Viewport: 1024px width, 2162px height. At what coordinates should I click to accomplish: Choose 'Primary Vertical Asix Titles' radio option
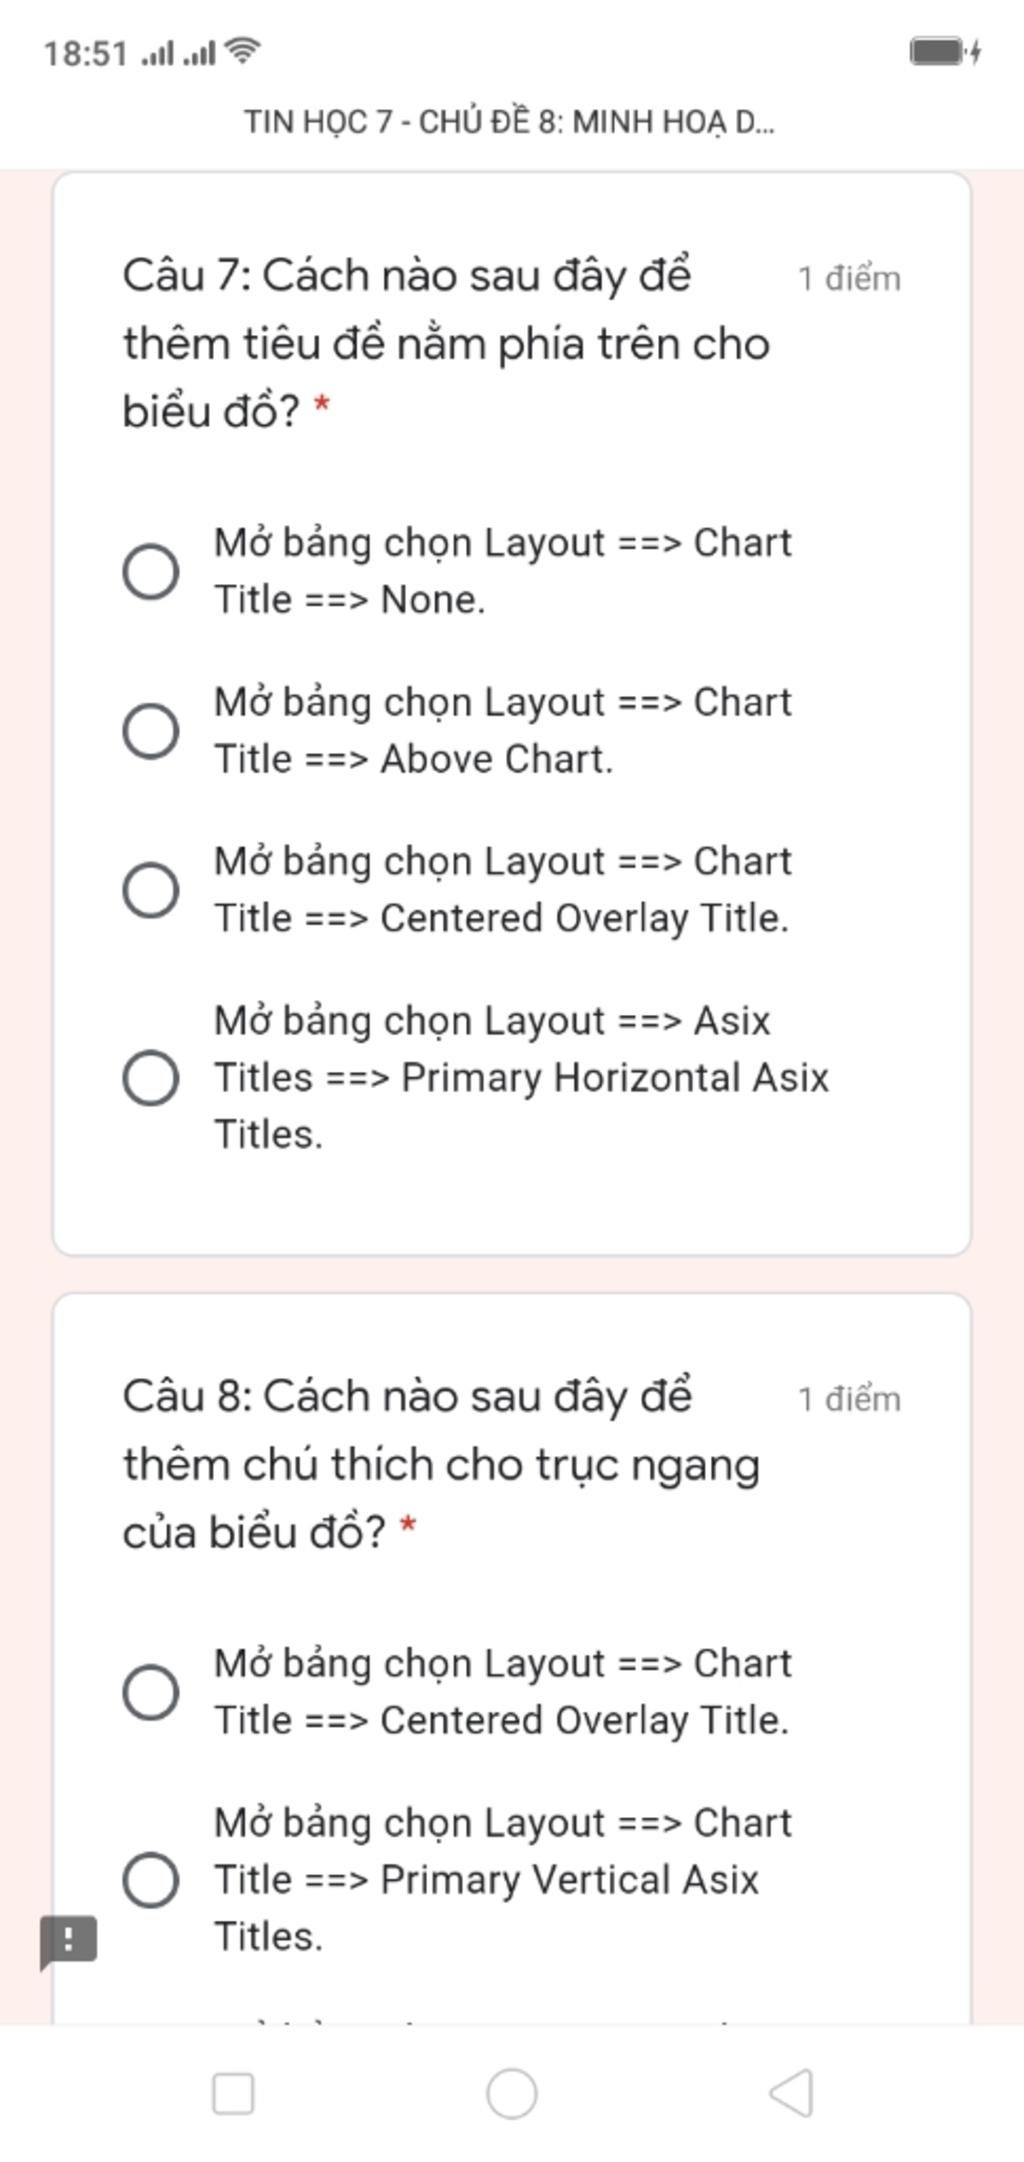[151, 1879]
